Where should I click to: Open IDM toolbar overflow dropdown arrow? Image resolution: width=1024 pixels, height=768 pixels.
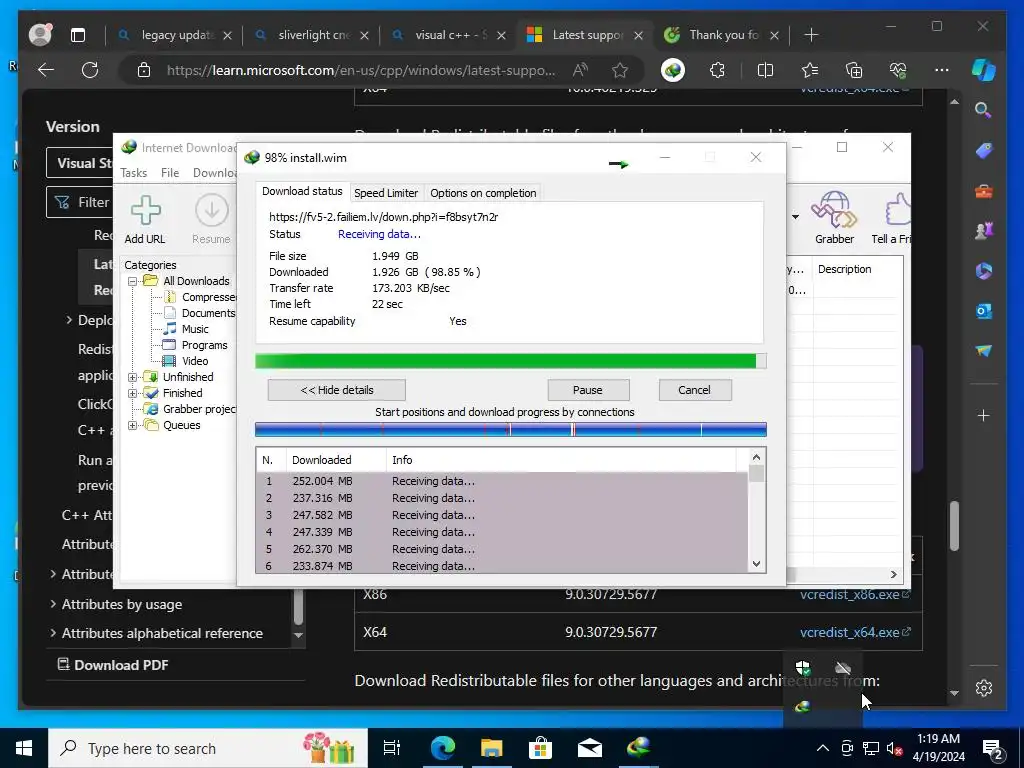(x=795, y=217)
